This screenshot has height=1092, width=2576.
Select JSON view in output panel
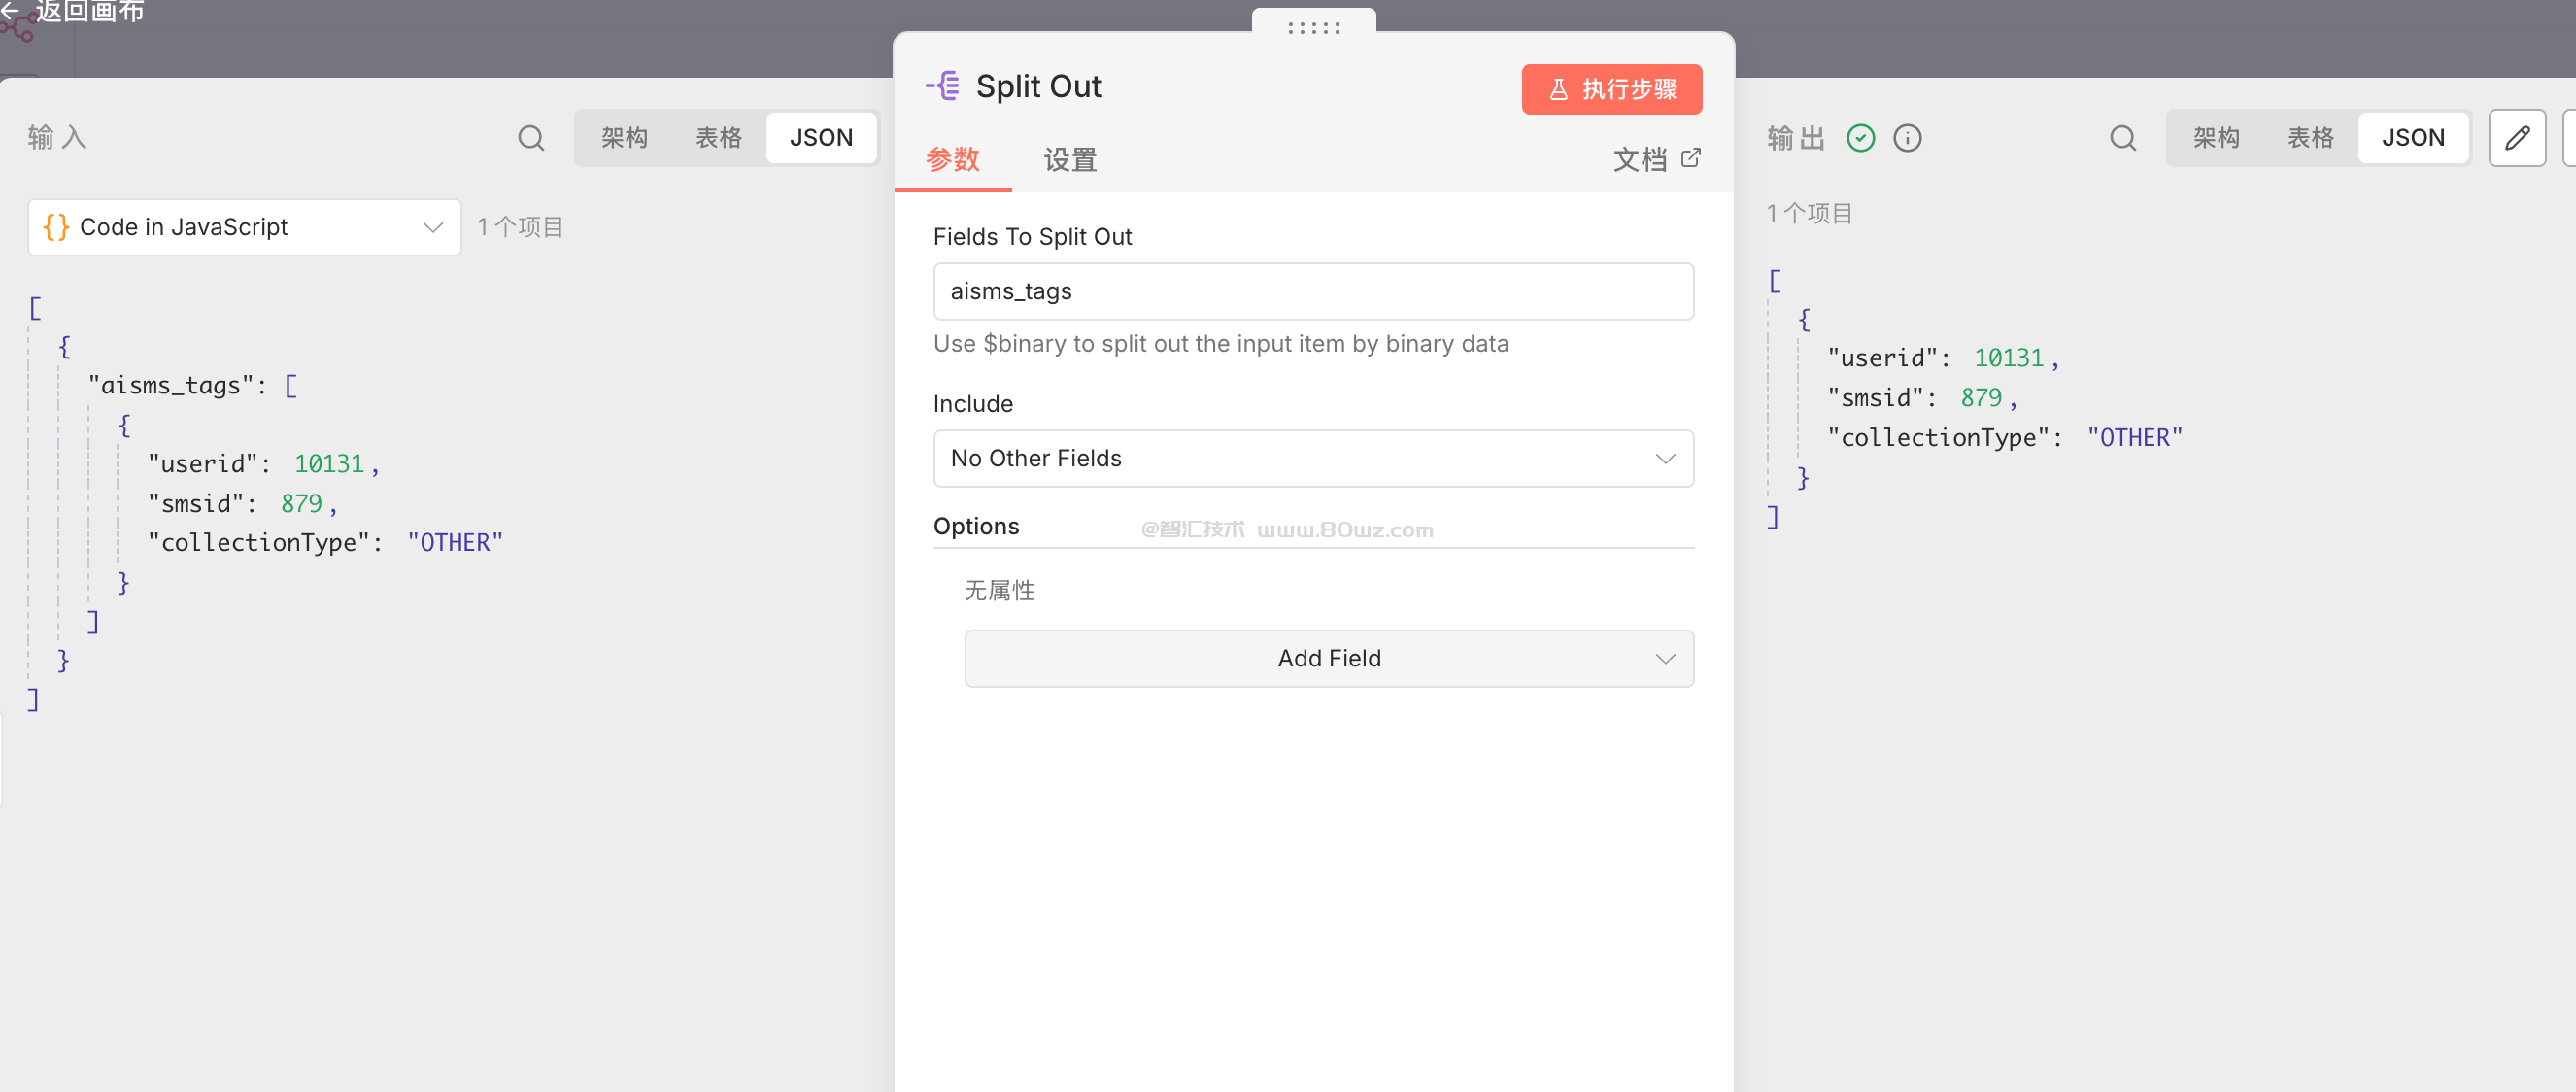(x=2412, y=138)
